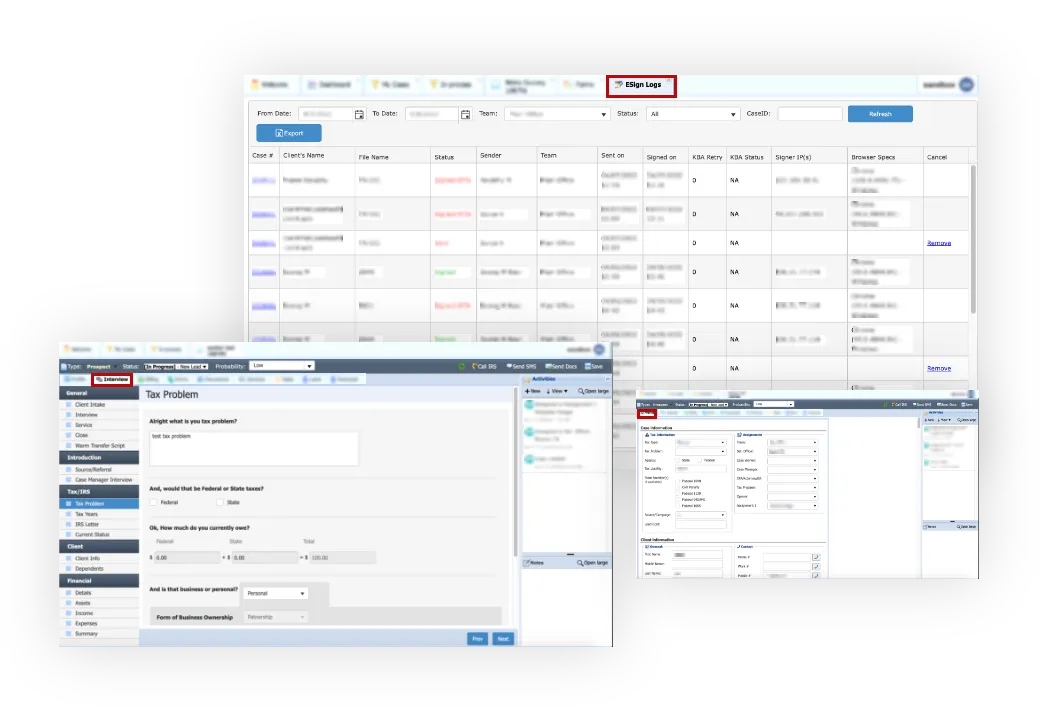Select Tax Problem in the sidebar
Viewport: 1046px width, 717px height.
pos(99,504)
